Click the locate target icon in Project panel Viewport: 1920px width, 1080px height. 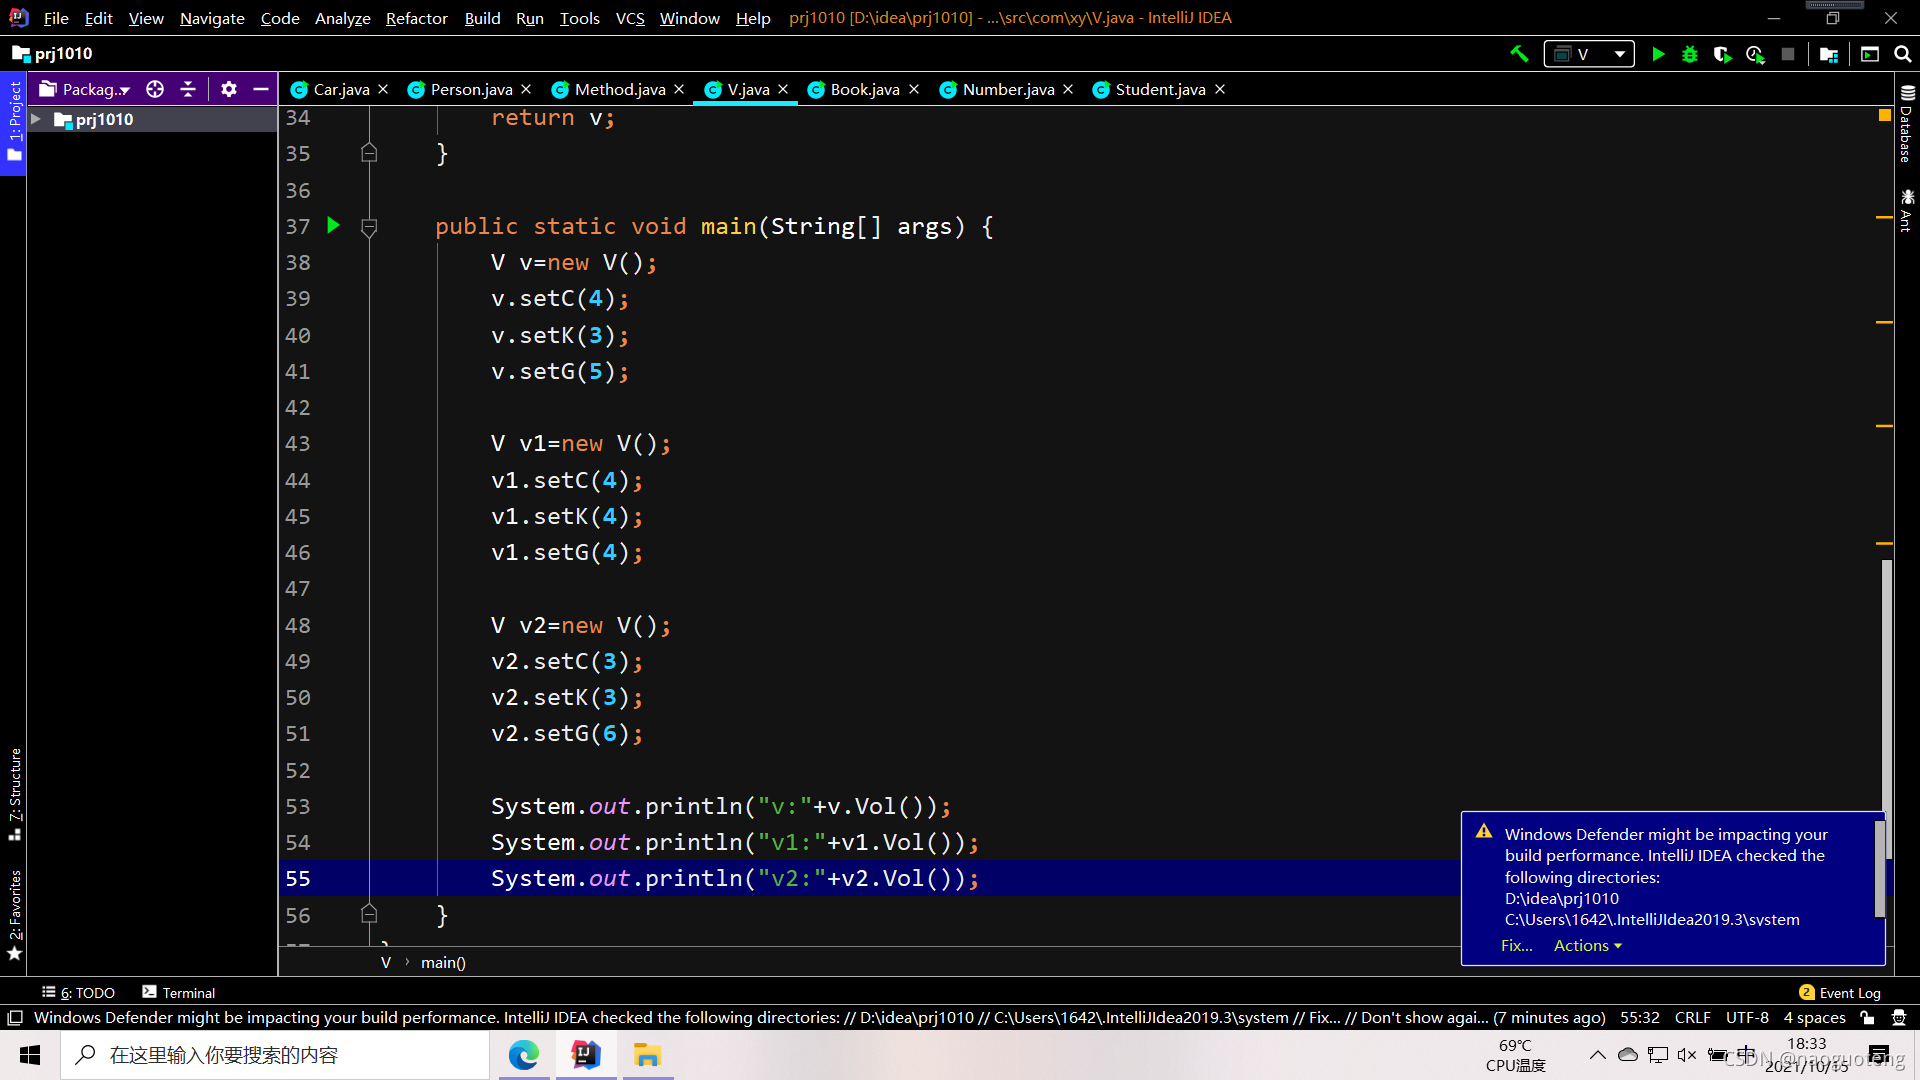(155, 89)
